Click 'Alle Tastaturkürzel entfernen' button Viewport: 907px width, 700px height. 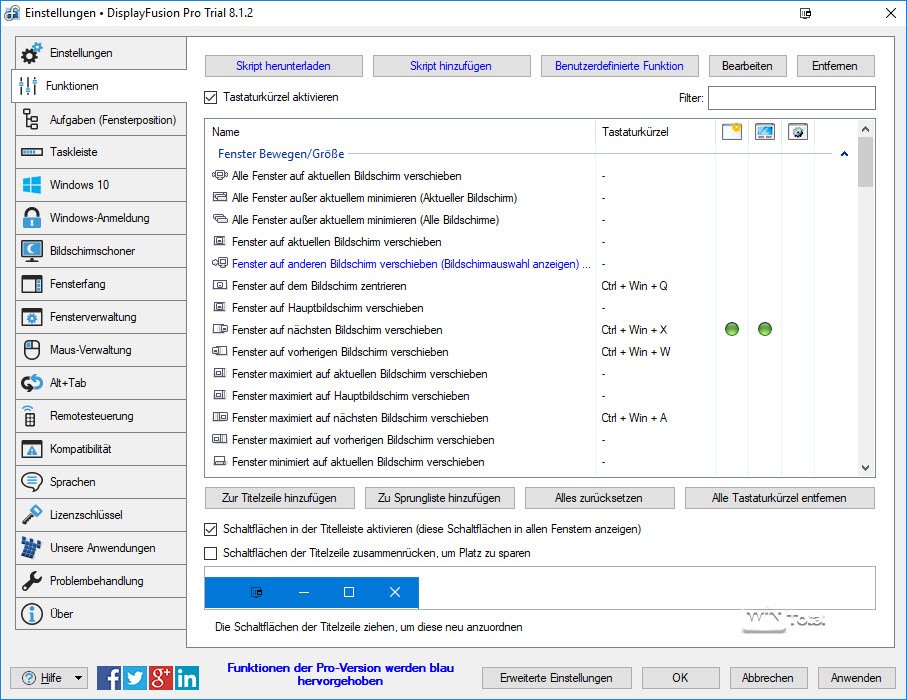[x=779, y=498]
